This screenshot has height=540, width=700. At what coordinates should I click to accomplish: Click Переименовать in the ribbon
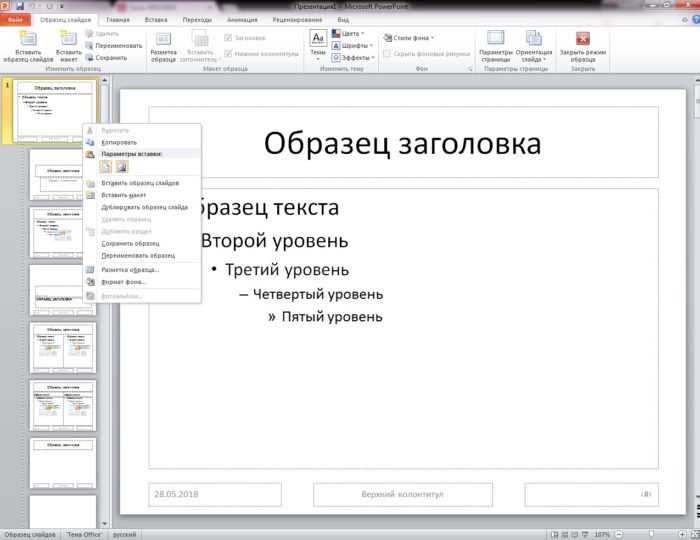(114, 46)
